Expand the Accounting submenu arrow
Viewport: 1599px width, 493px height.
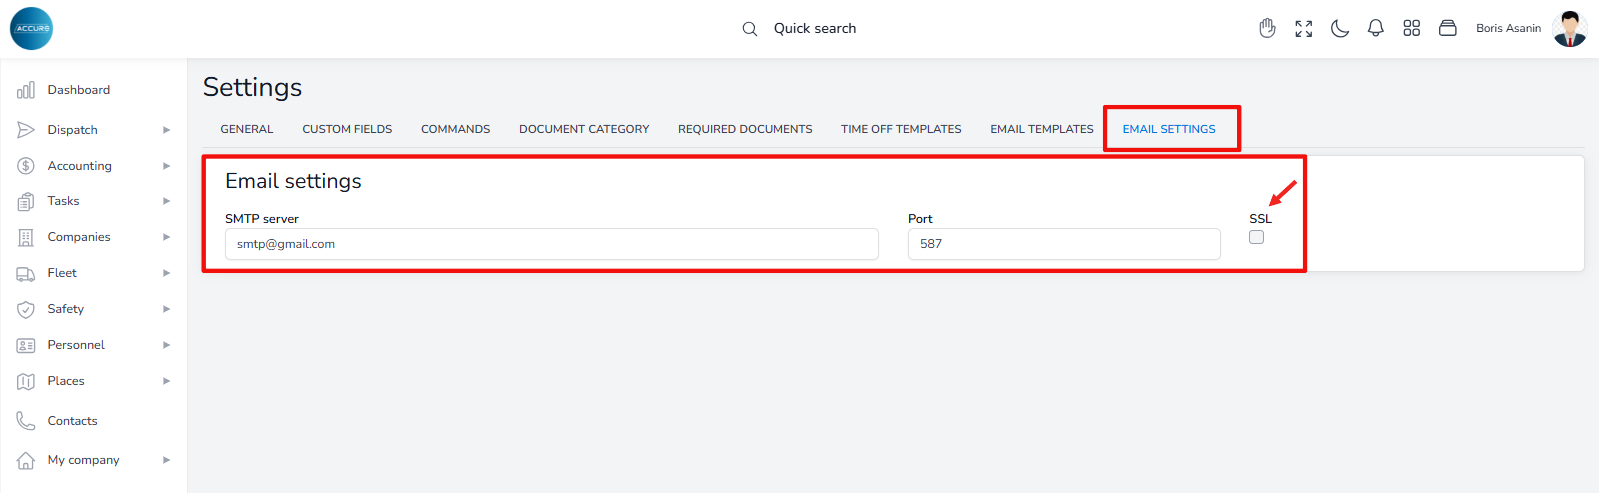pos(166,166)
